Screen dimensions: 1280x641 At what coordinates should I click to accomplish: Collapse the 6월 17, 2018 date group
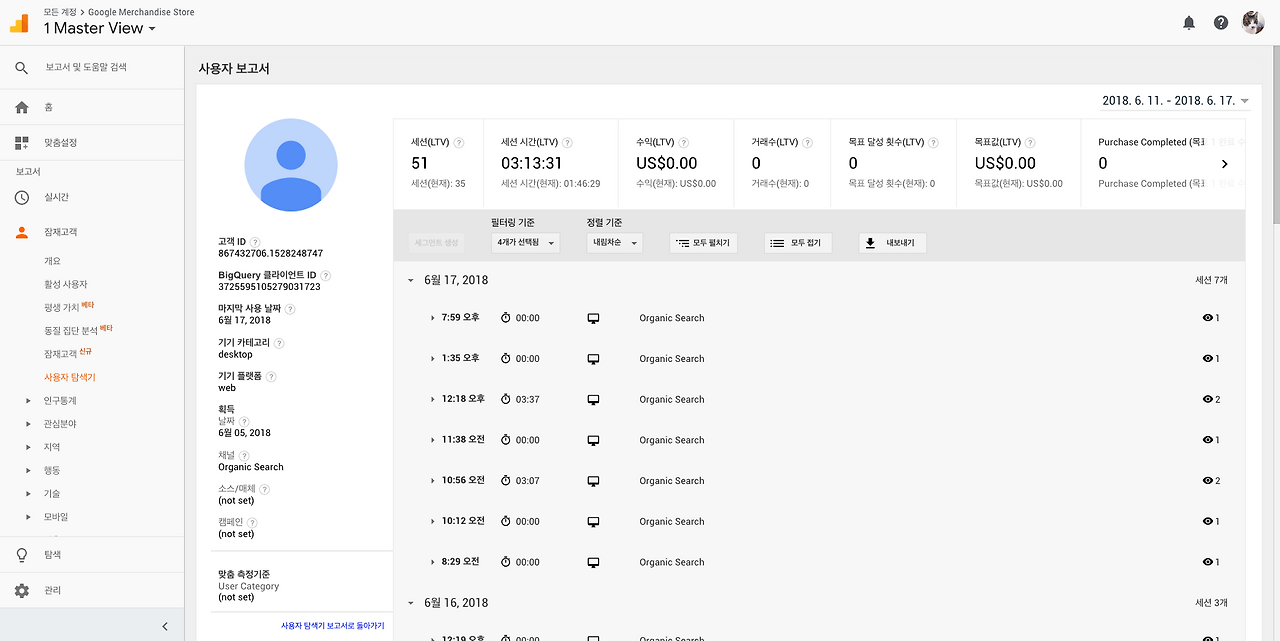pyautogui.click(x=410, y=281)
